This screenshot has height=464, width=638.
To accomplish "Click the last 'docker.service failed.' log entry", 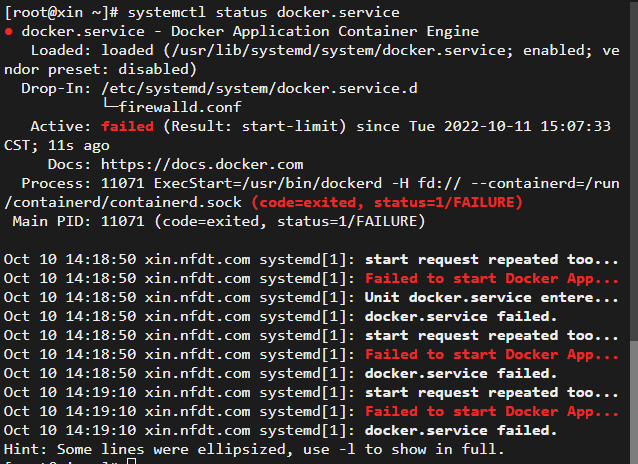I will 461,430.
